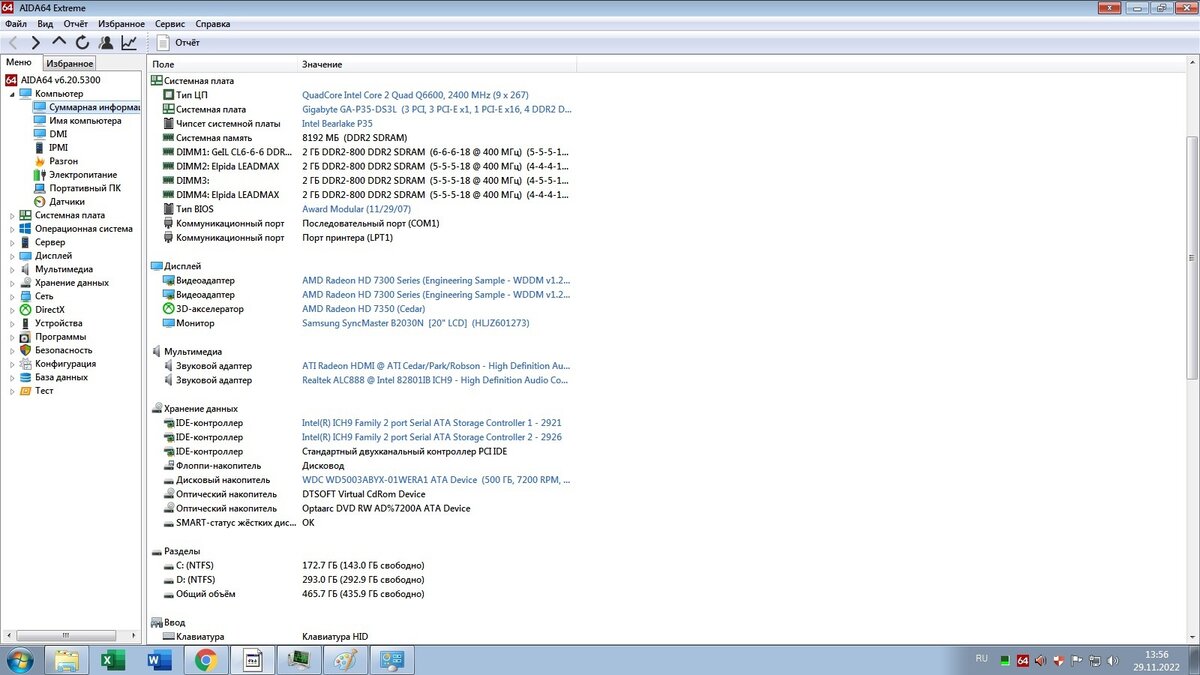The height and width of the screenshot is (675, 1200).
Task: Open the Справка menu
Action: 213,23
